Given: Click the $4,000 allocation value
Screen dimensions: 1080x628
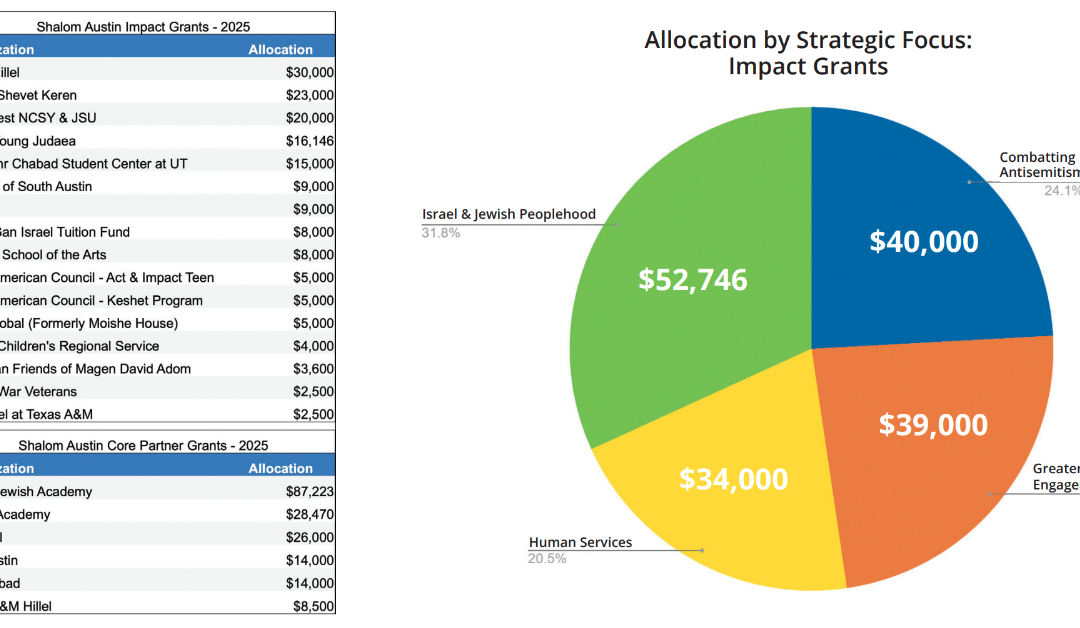Looking at the screenshot, I should tap(313, 346).
